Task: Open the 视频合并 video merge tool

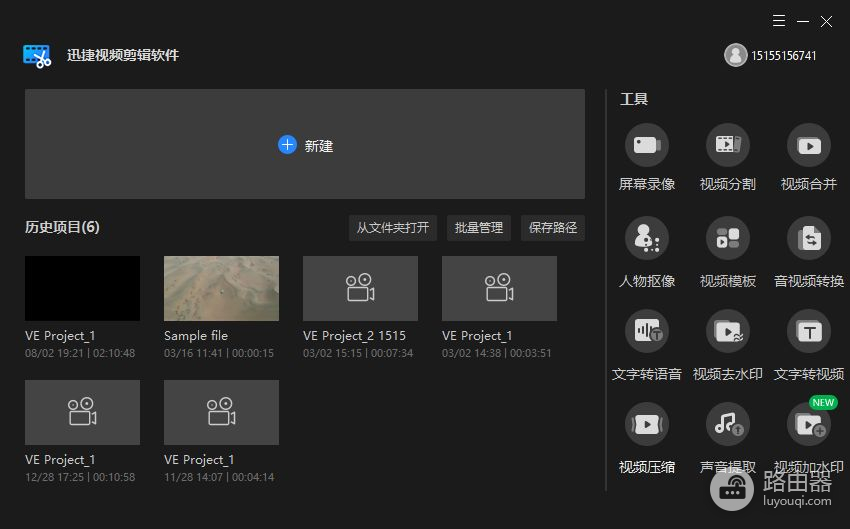Action: [x=809, y=145]
